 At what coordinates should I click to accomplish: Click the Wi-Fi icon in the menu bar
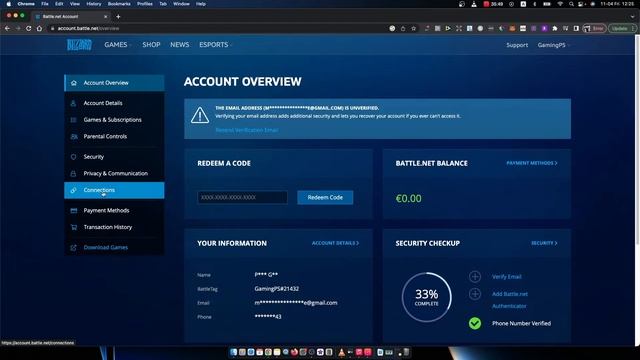(x=560, y=4)
